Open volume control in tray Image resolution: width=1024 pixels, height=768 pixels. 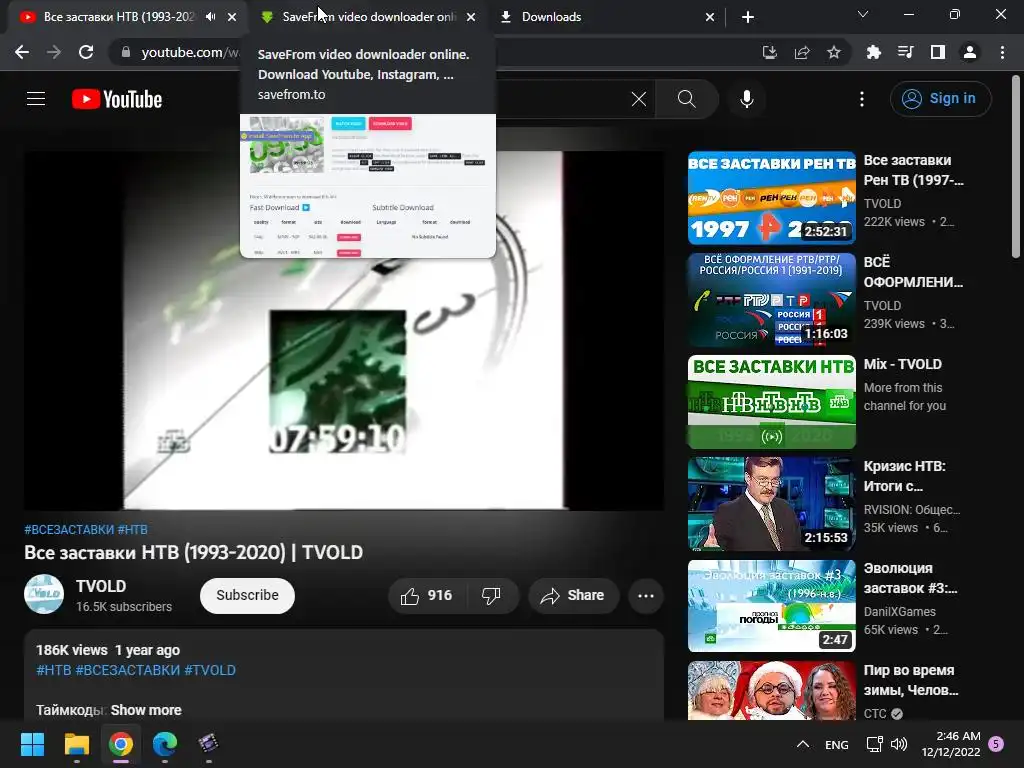[899, 744]
